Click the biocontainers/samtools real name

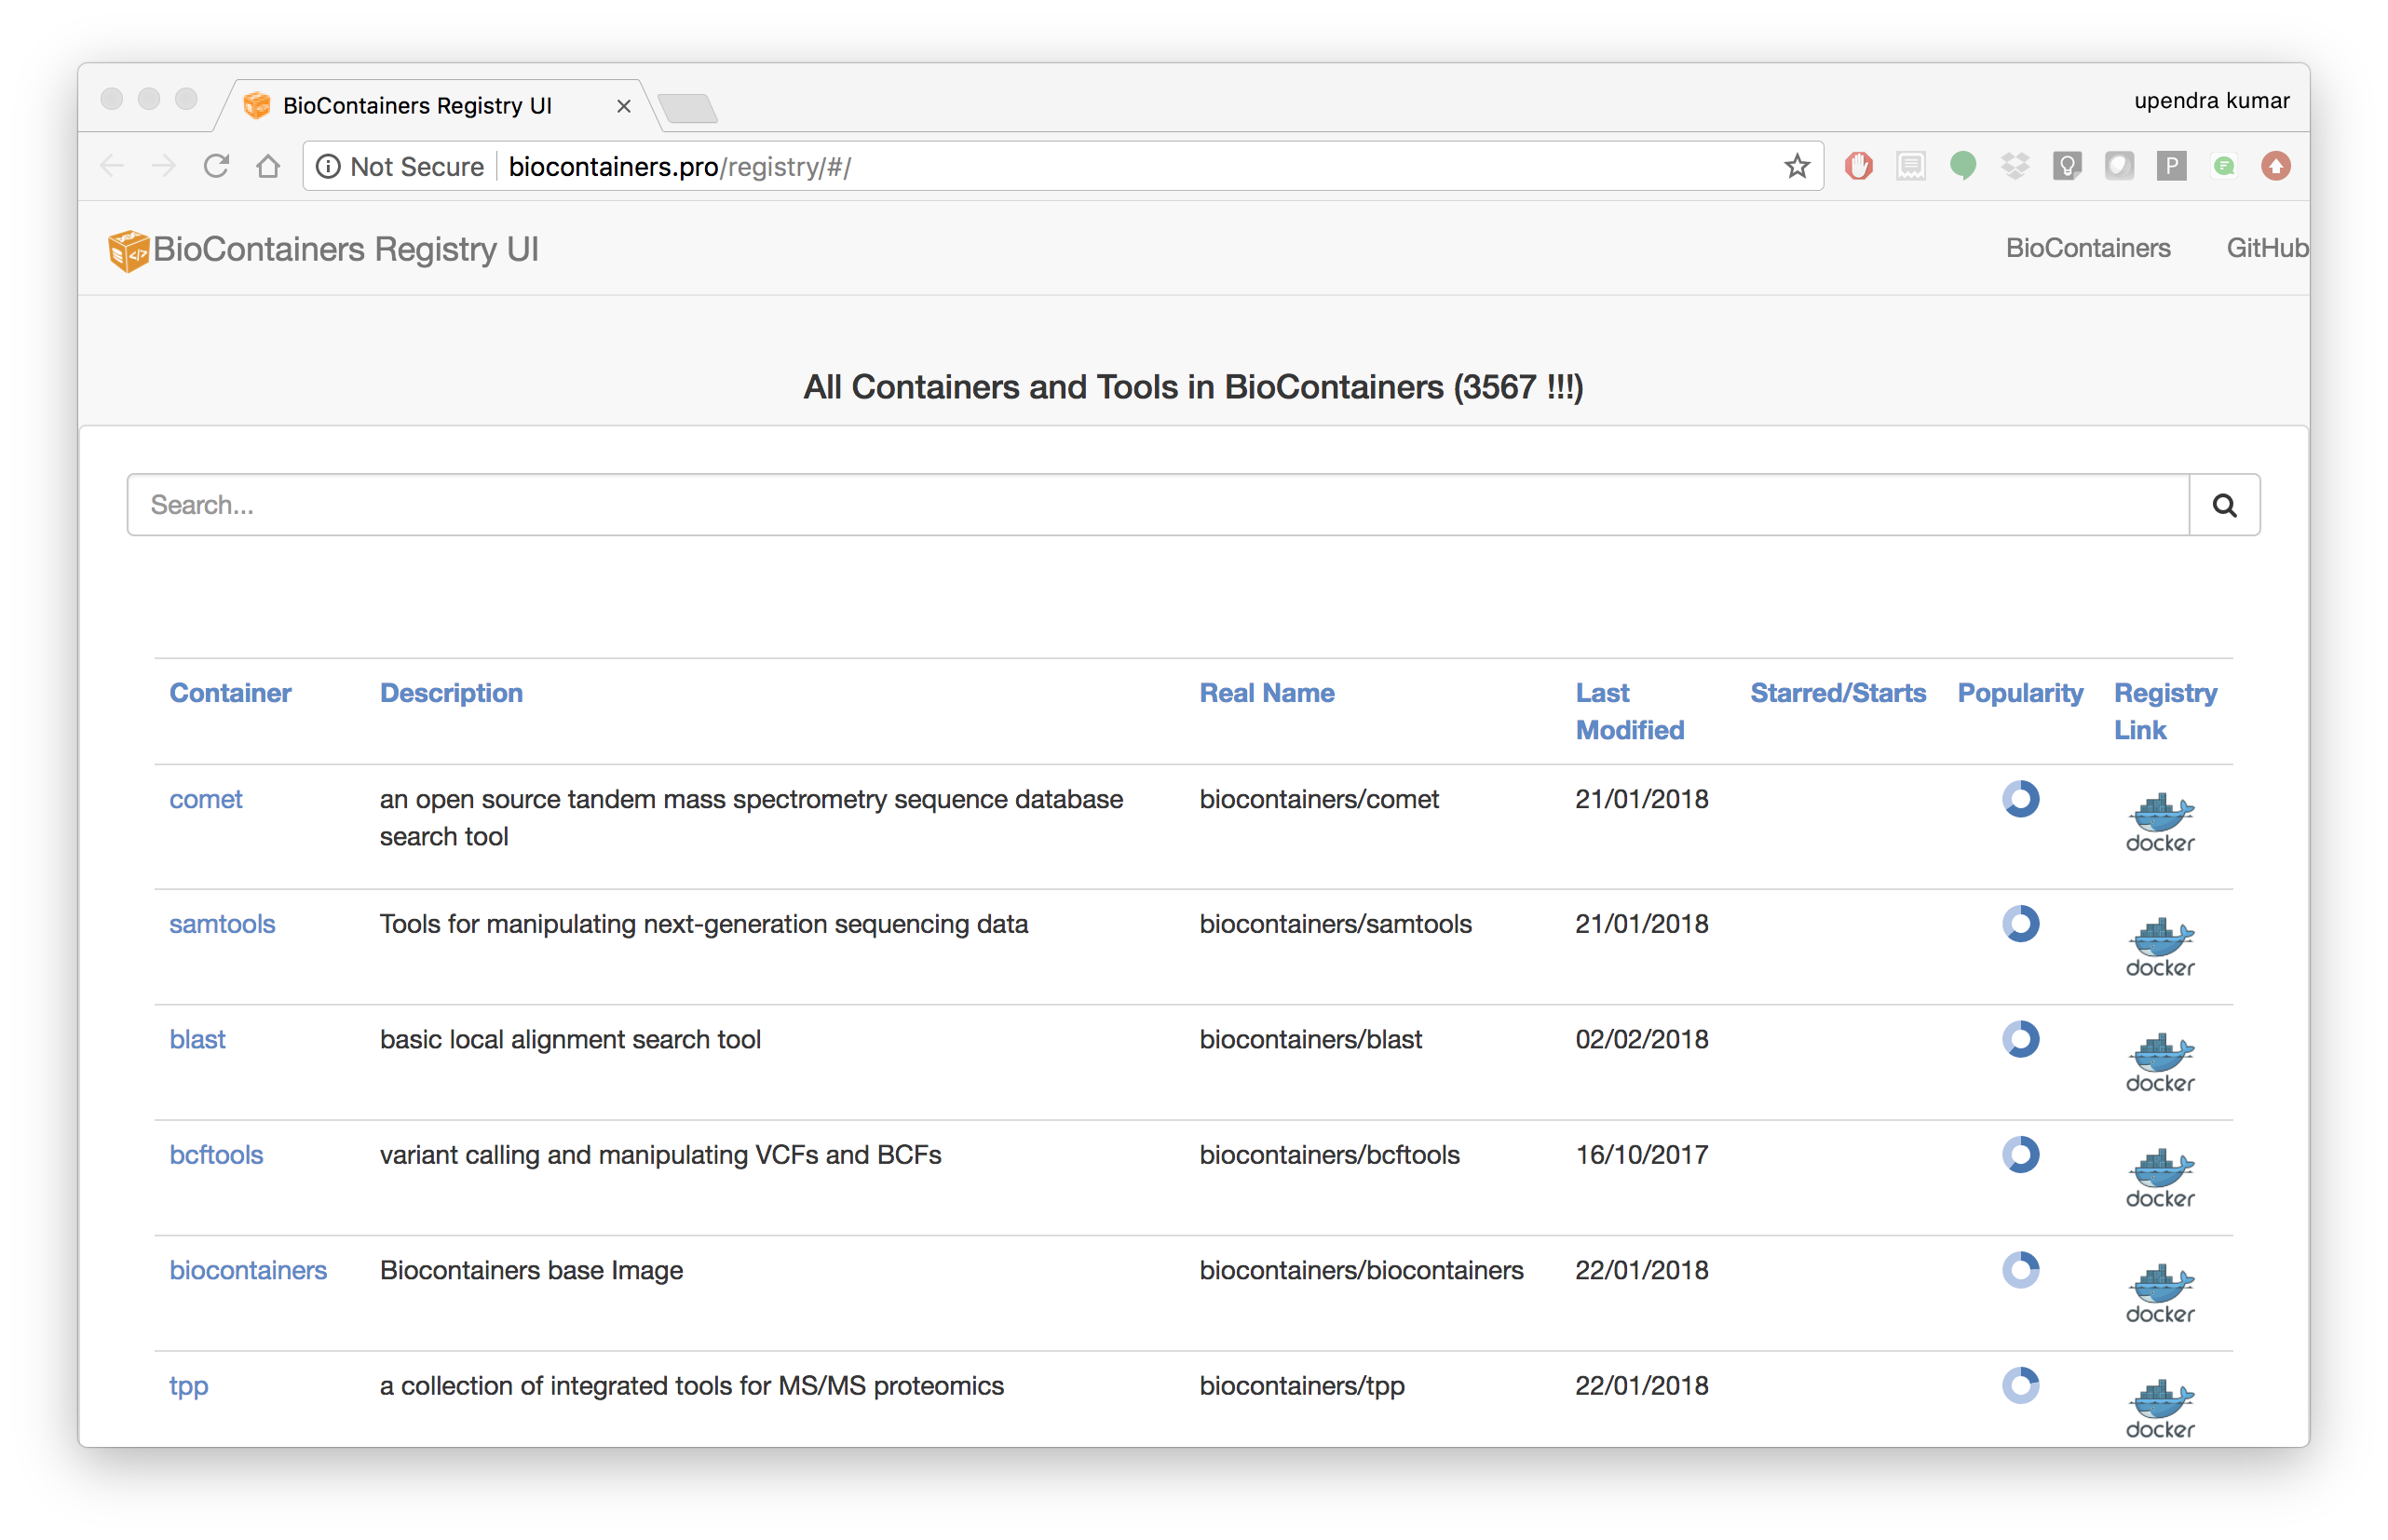click(x=1335, y=923)
